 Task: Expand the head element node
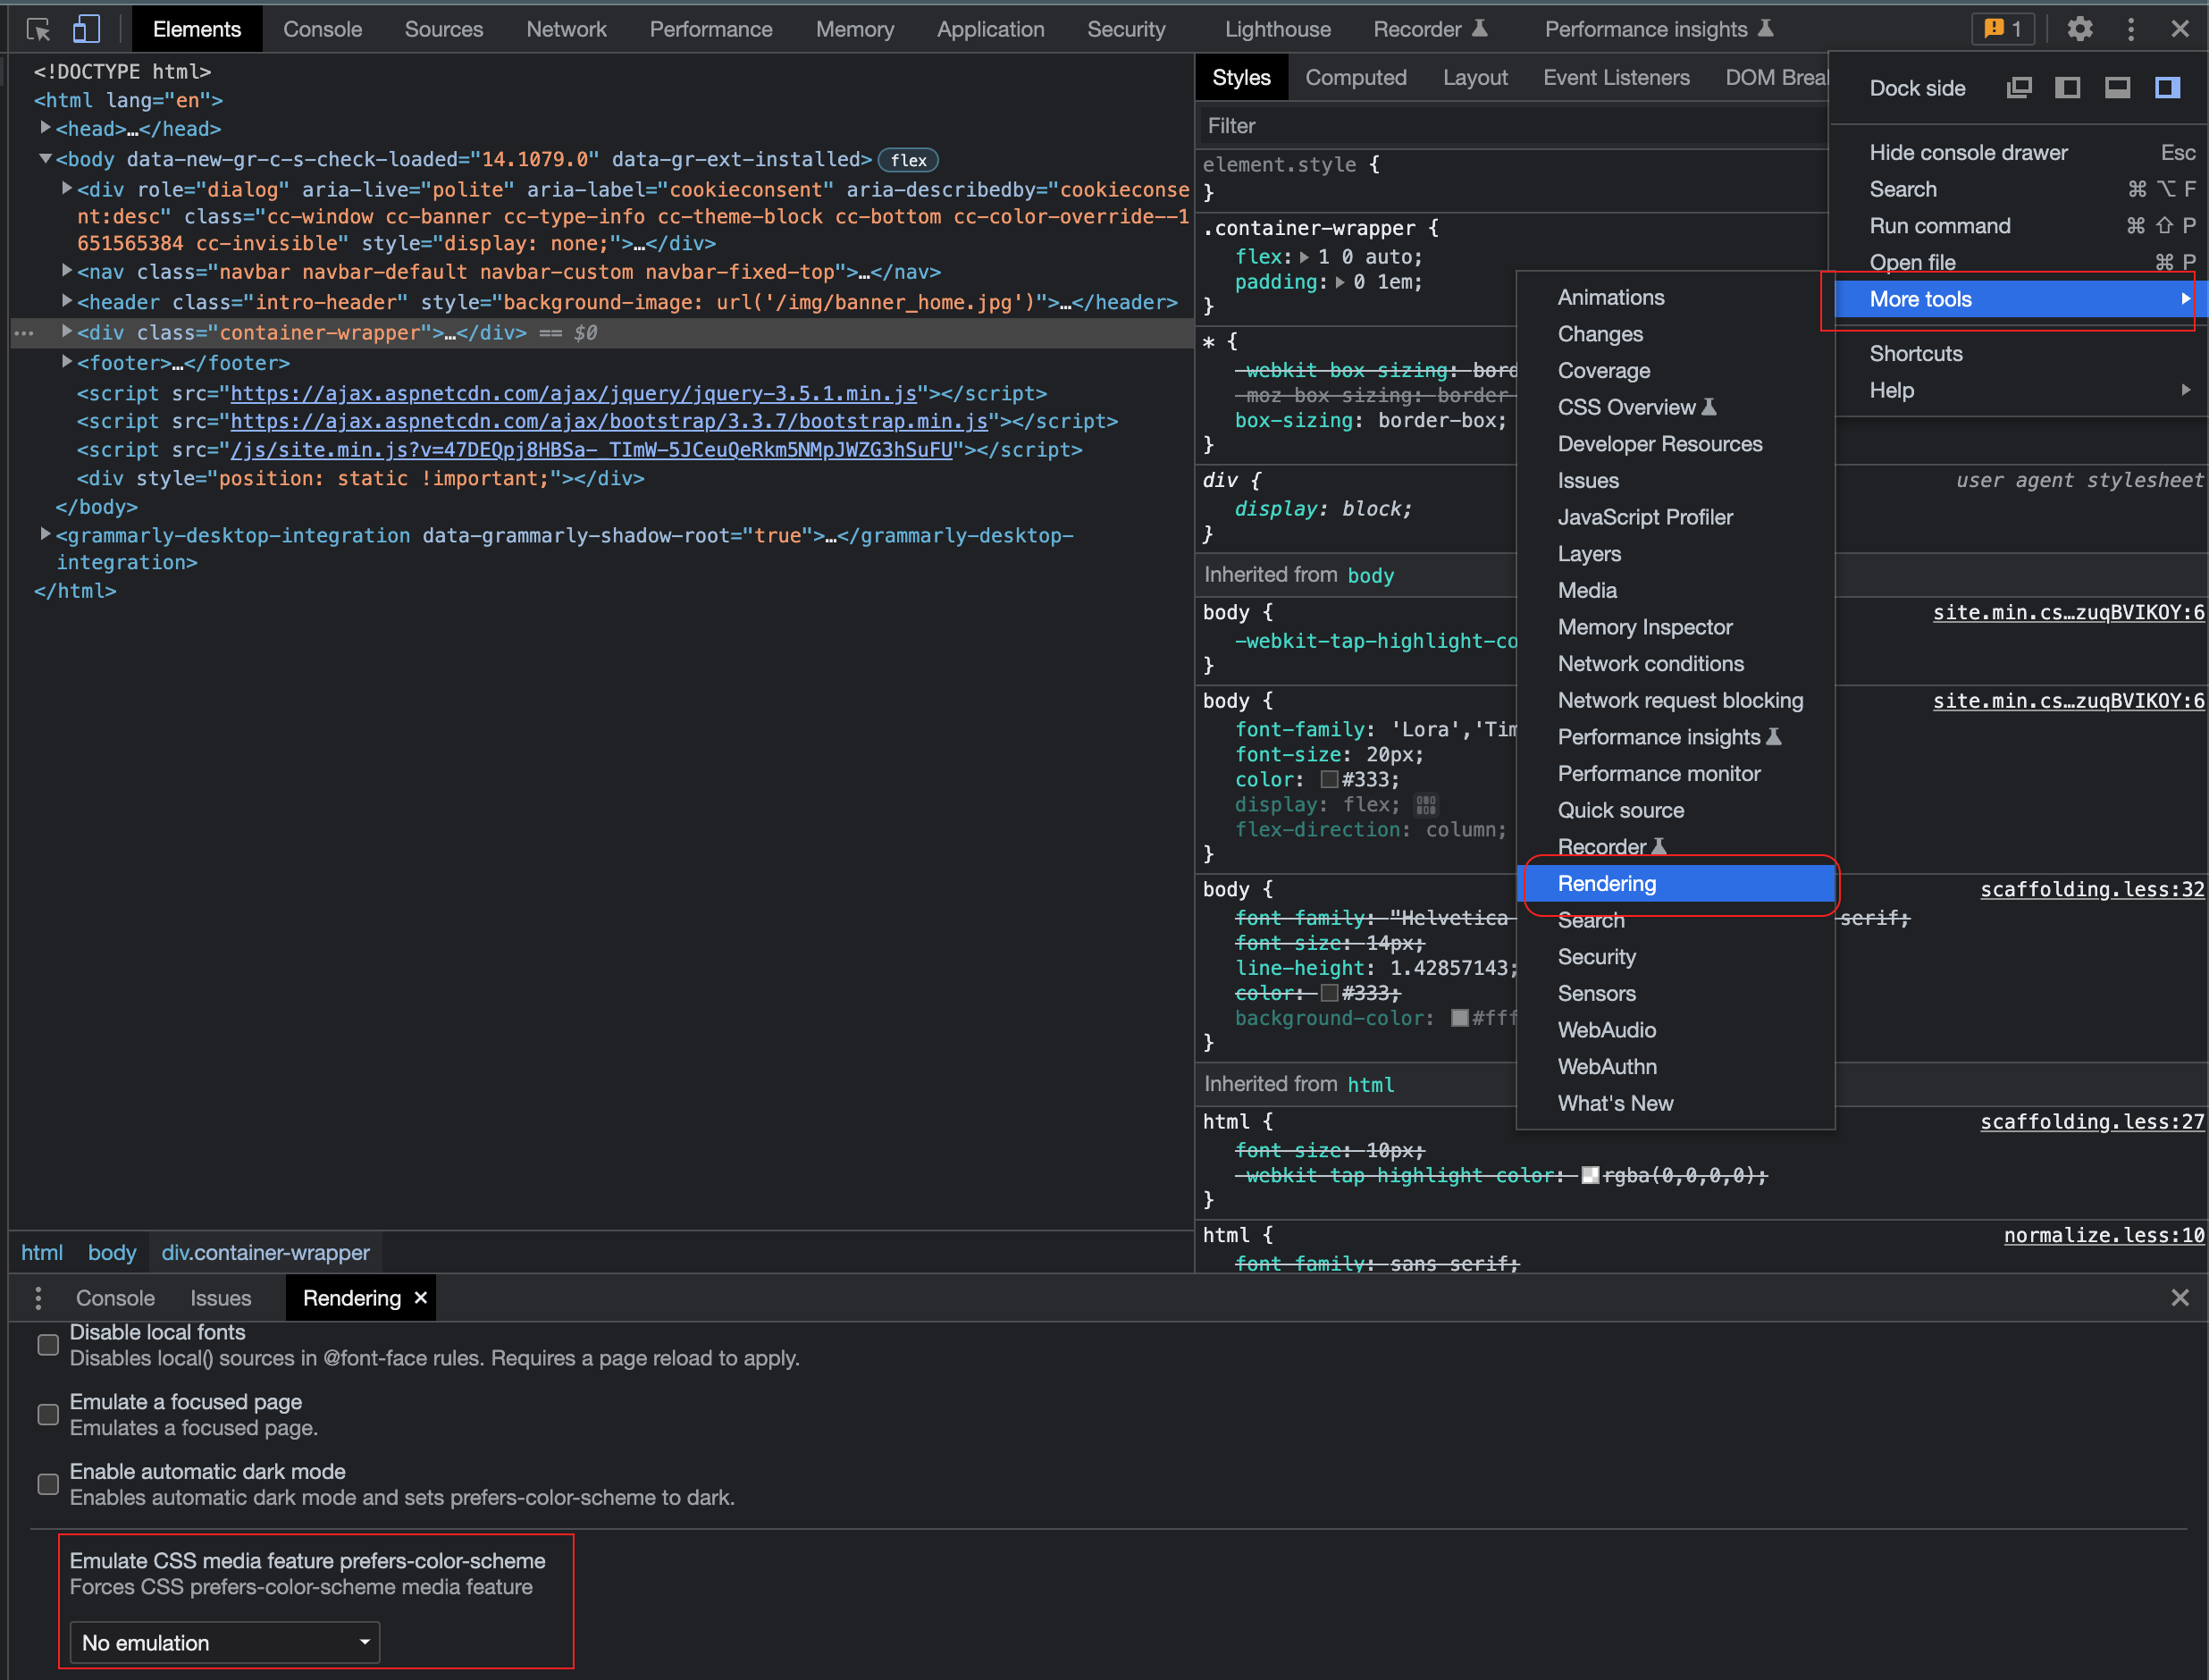pyautogui.click(x=45, y=128)
